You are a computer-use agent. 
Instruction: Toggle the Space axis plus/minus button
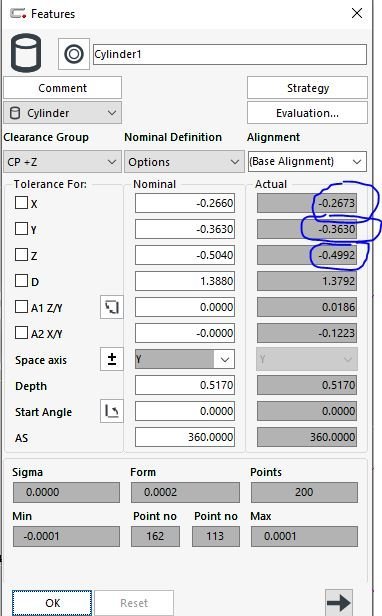(112, 359)
